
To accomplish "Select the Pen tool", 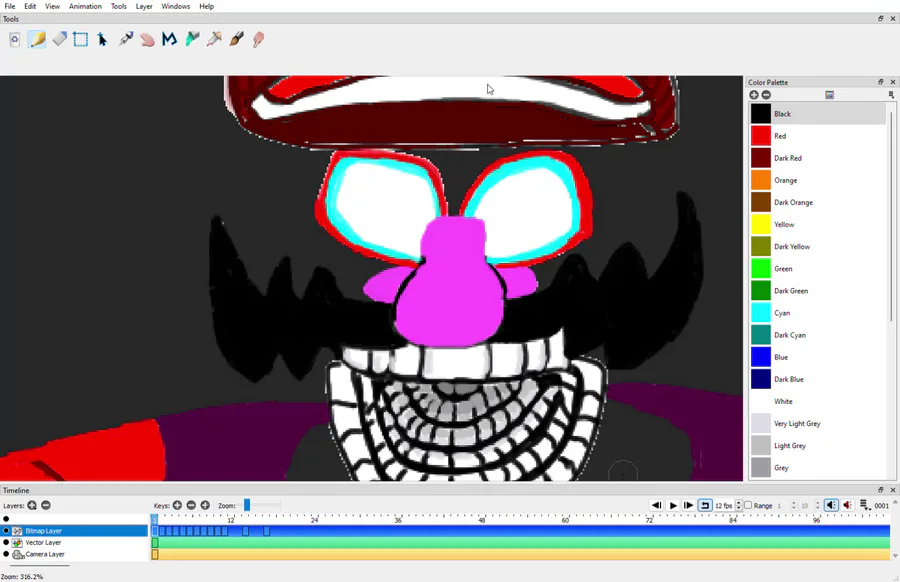I will (126, 39).
